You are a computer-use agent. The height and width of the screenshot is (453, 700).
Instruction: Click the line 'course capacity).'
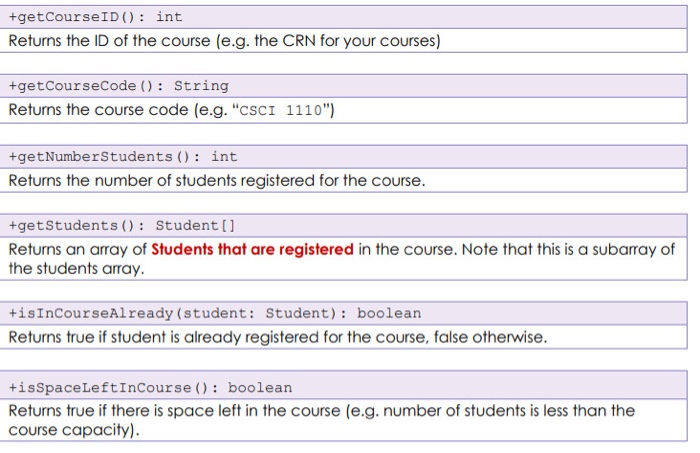[x=74, y=430]
